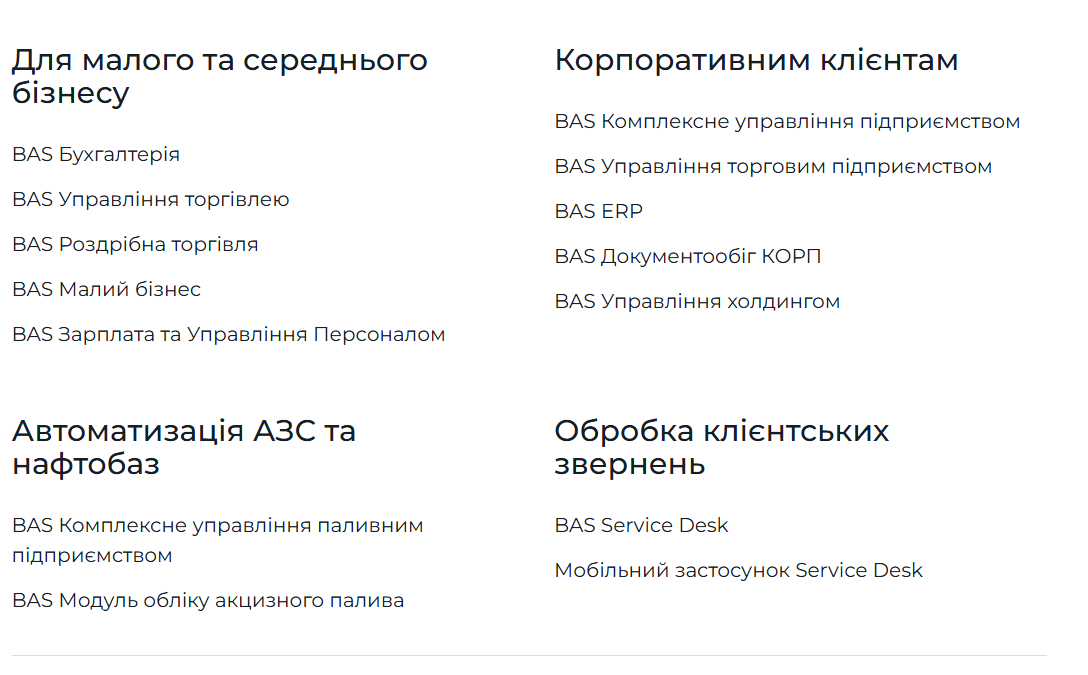The image size is (1088, 675).
Task: Open BAS Документообіг КОРП link
Action: click(688, 256)
